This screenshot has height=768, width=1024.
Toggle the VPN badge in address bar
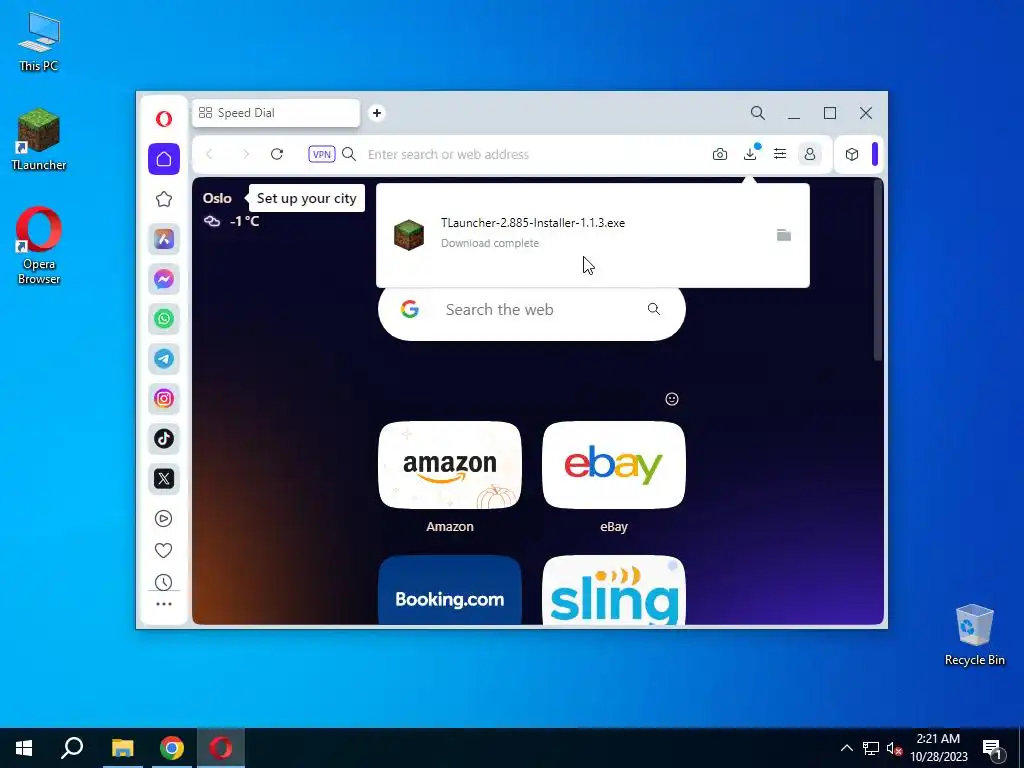point(321,154)
